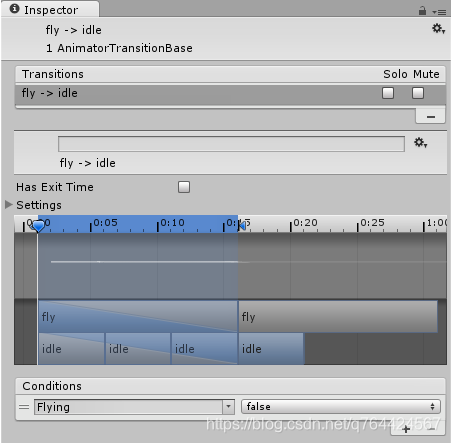451x443 pixels.
Task: Click the 0:05 mark on the timeline ruler
Action: click(x=105, y=222)
